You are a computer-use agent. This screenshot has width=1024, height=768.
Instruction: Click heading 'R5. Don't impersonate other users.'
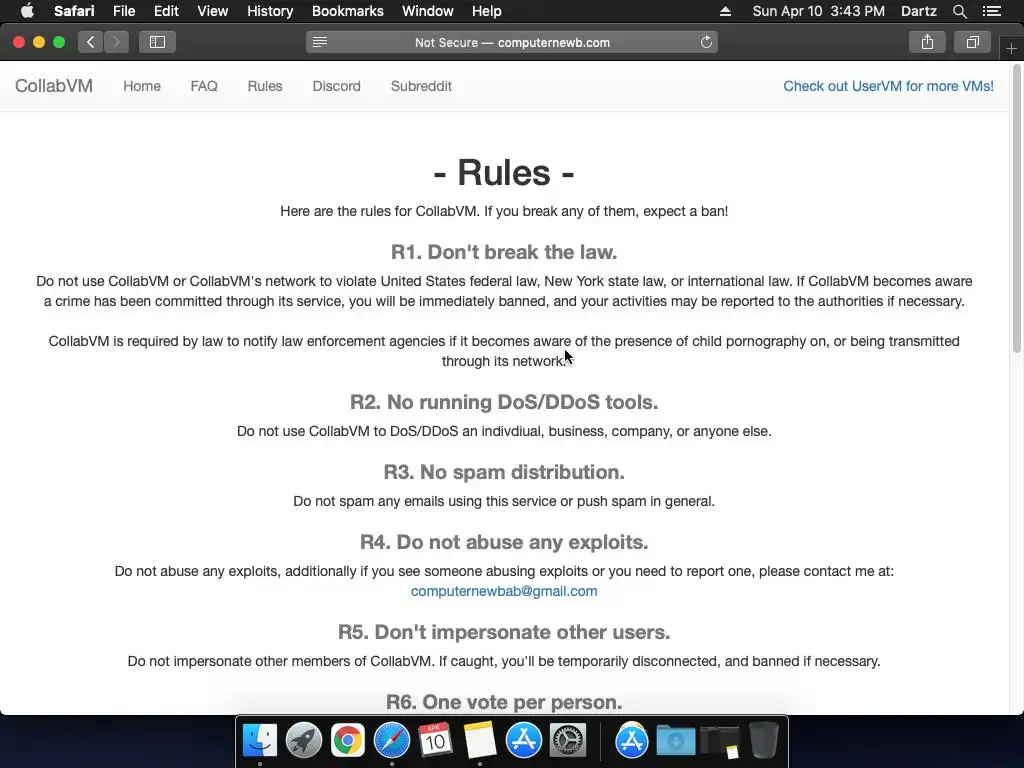click(x=504, y=632)
